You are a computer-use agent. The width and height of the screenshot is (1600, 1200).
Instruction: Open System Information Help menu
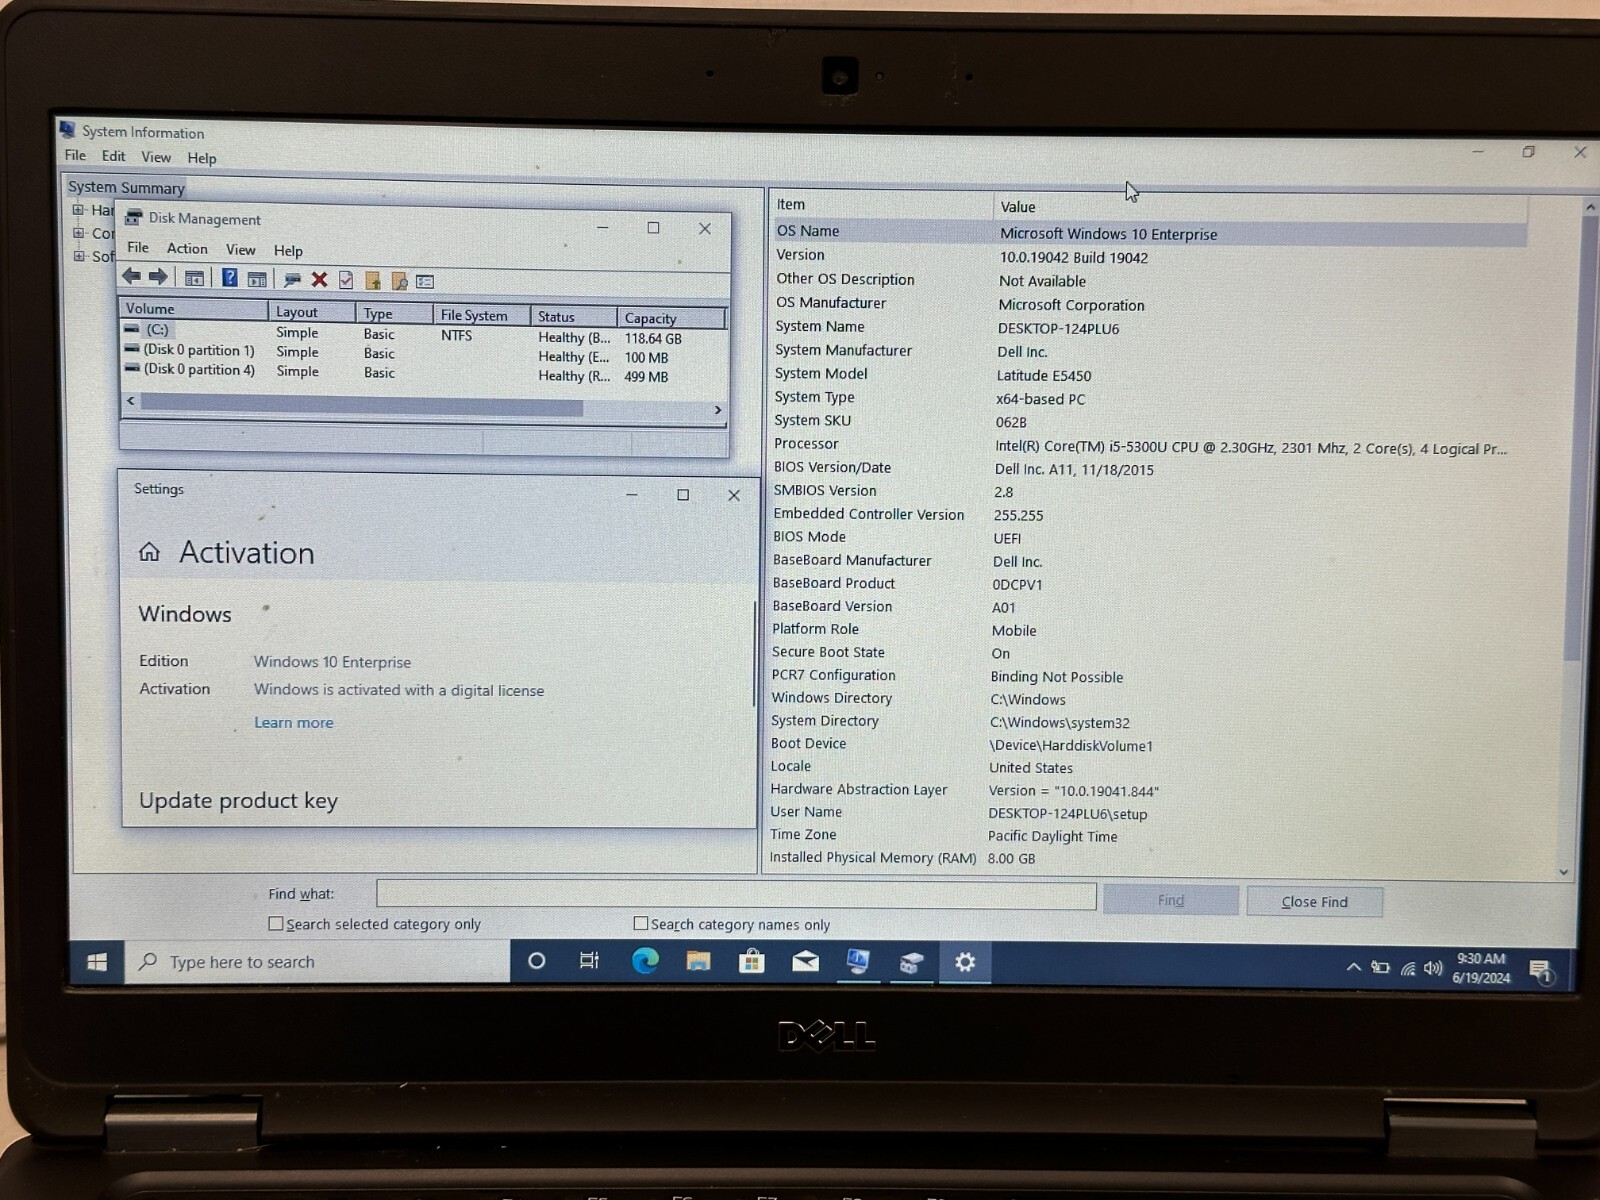pyautogui.click(x=202, y=158)
